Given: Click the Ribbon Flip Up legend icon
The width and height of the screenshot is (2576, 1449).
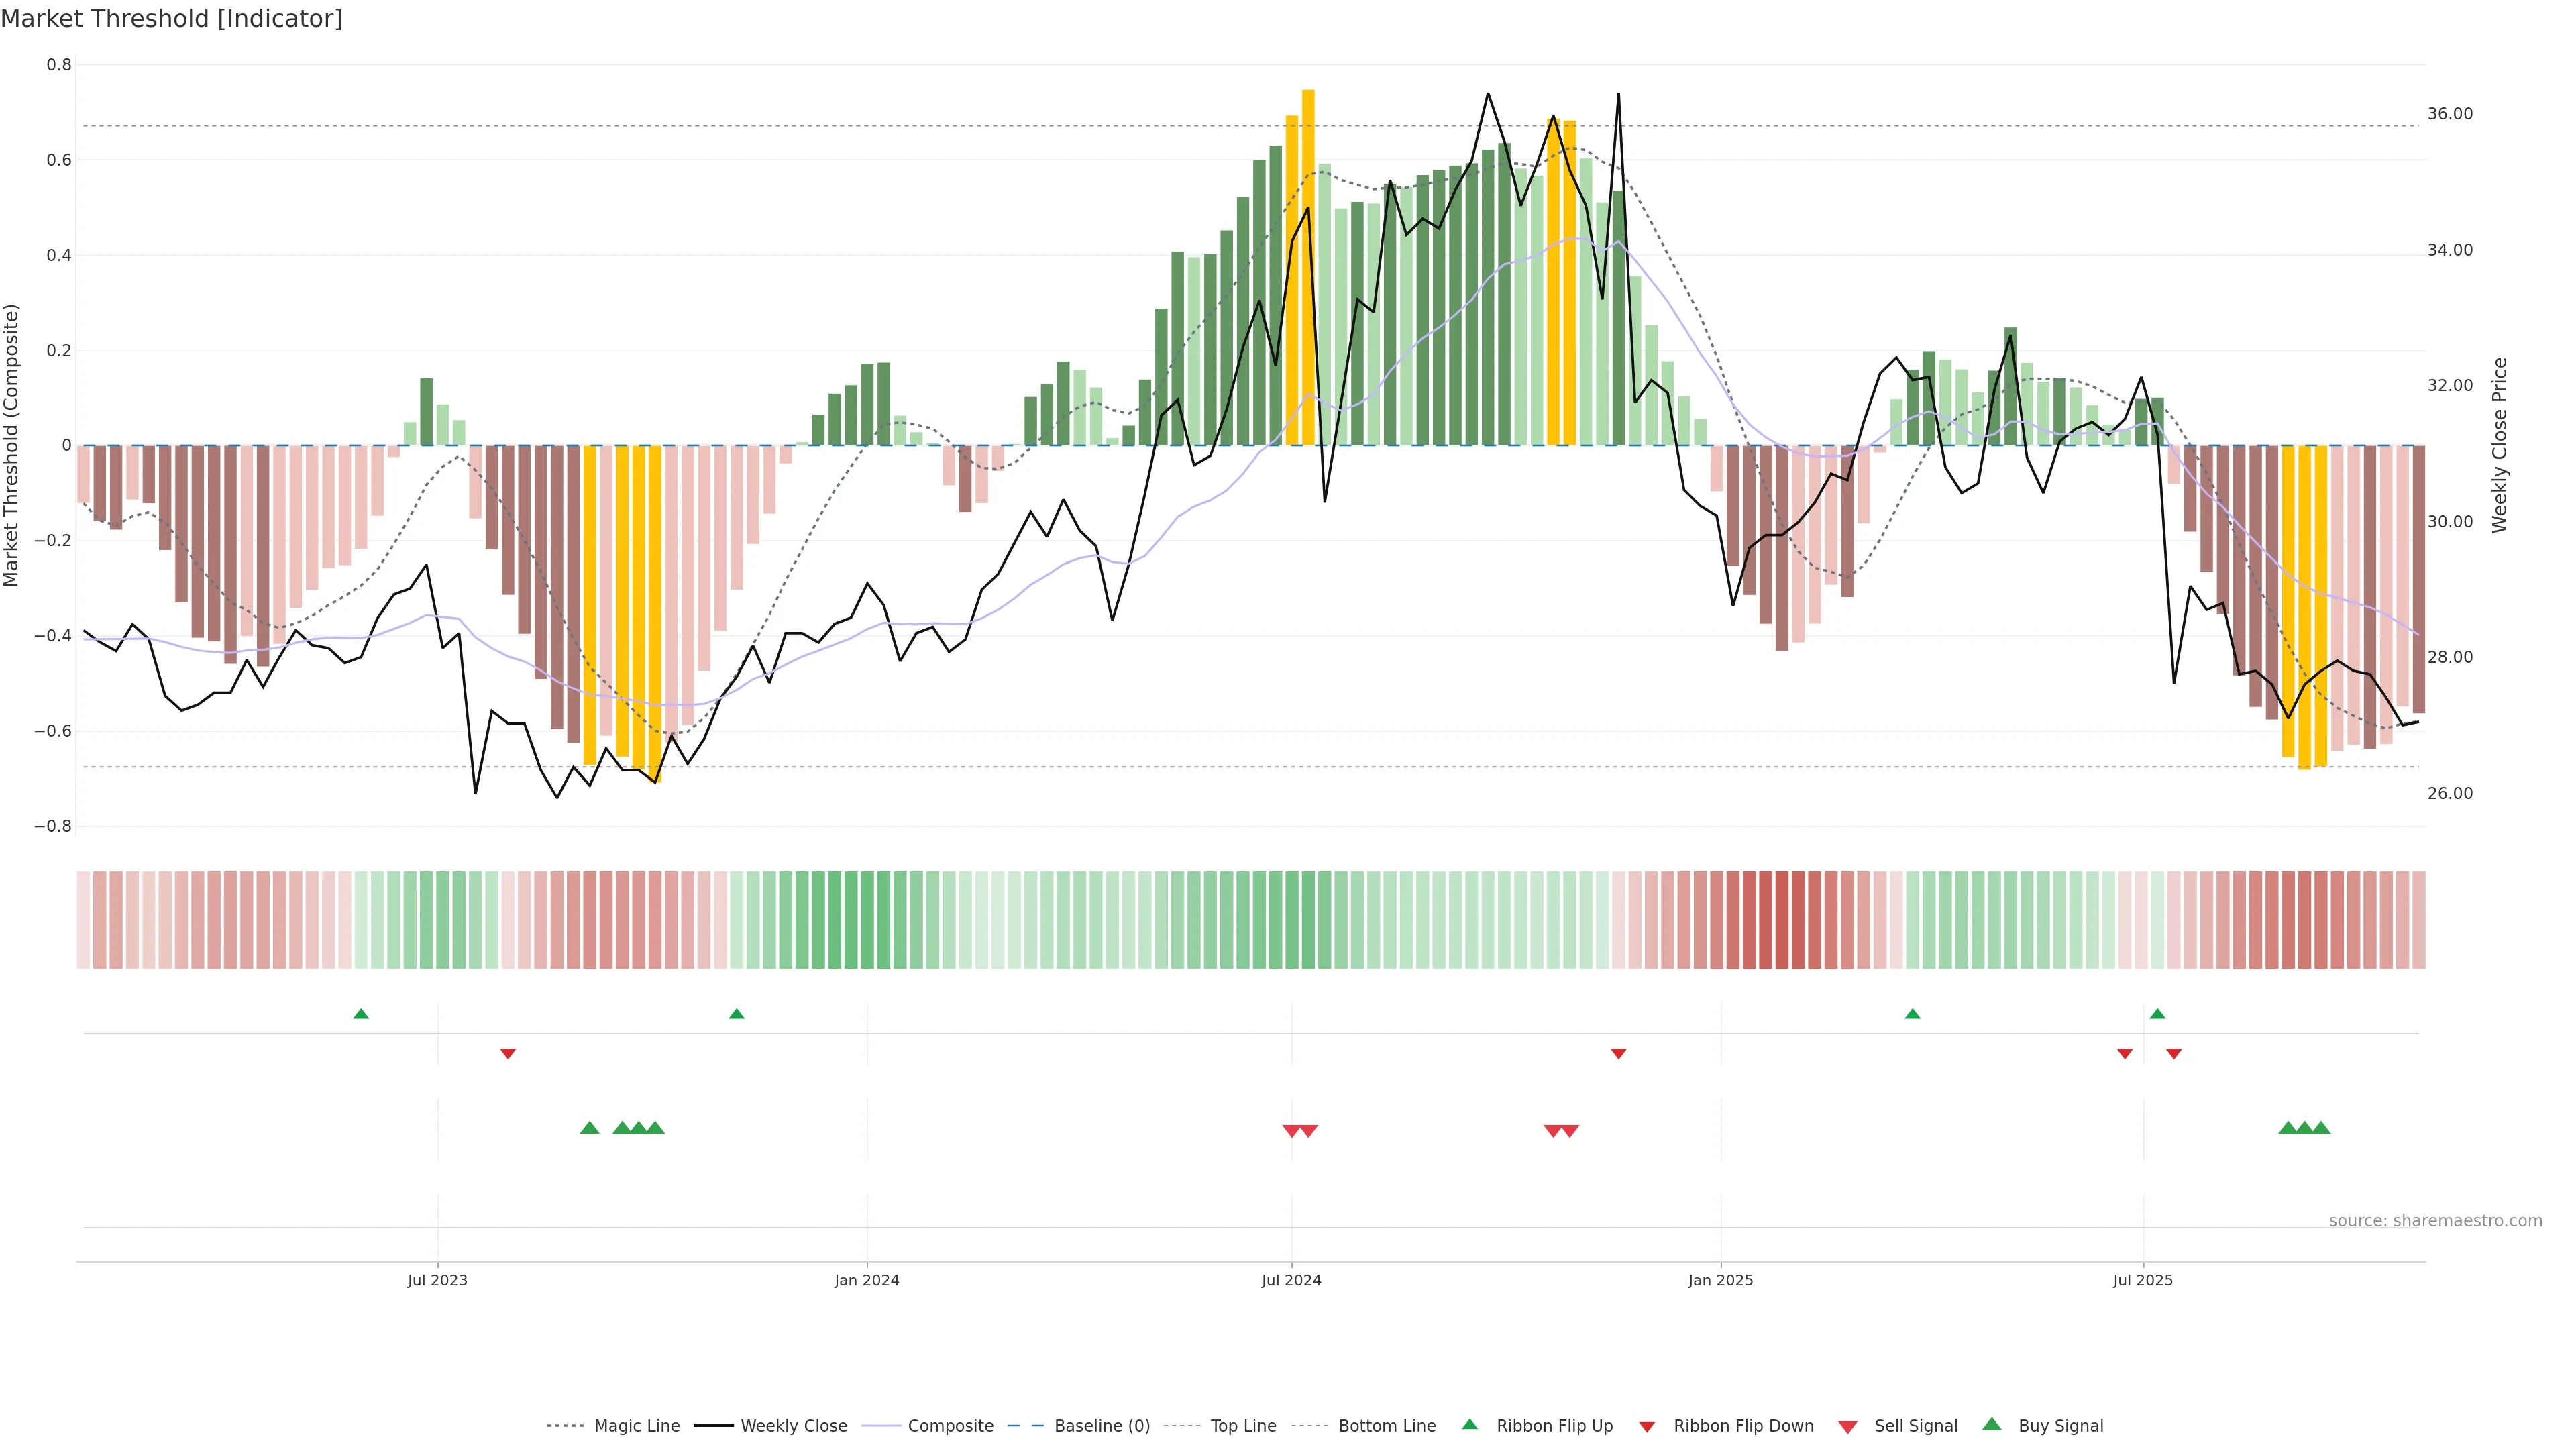Looking at the screenshot, I should tap(1470, 1424).
